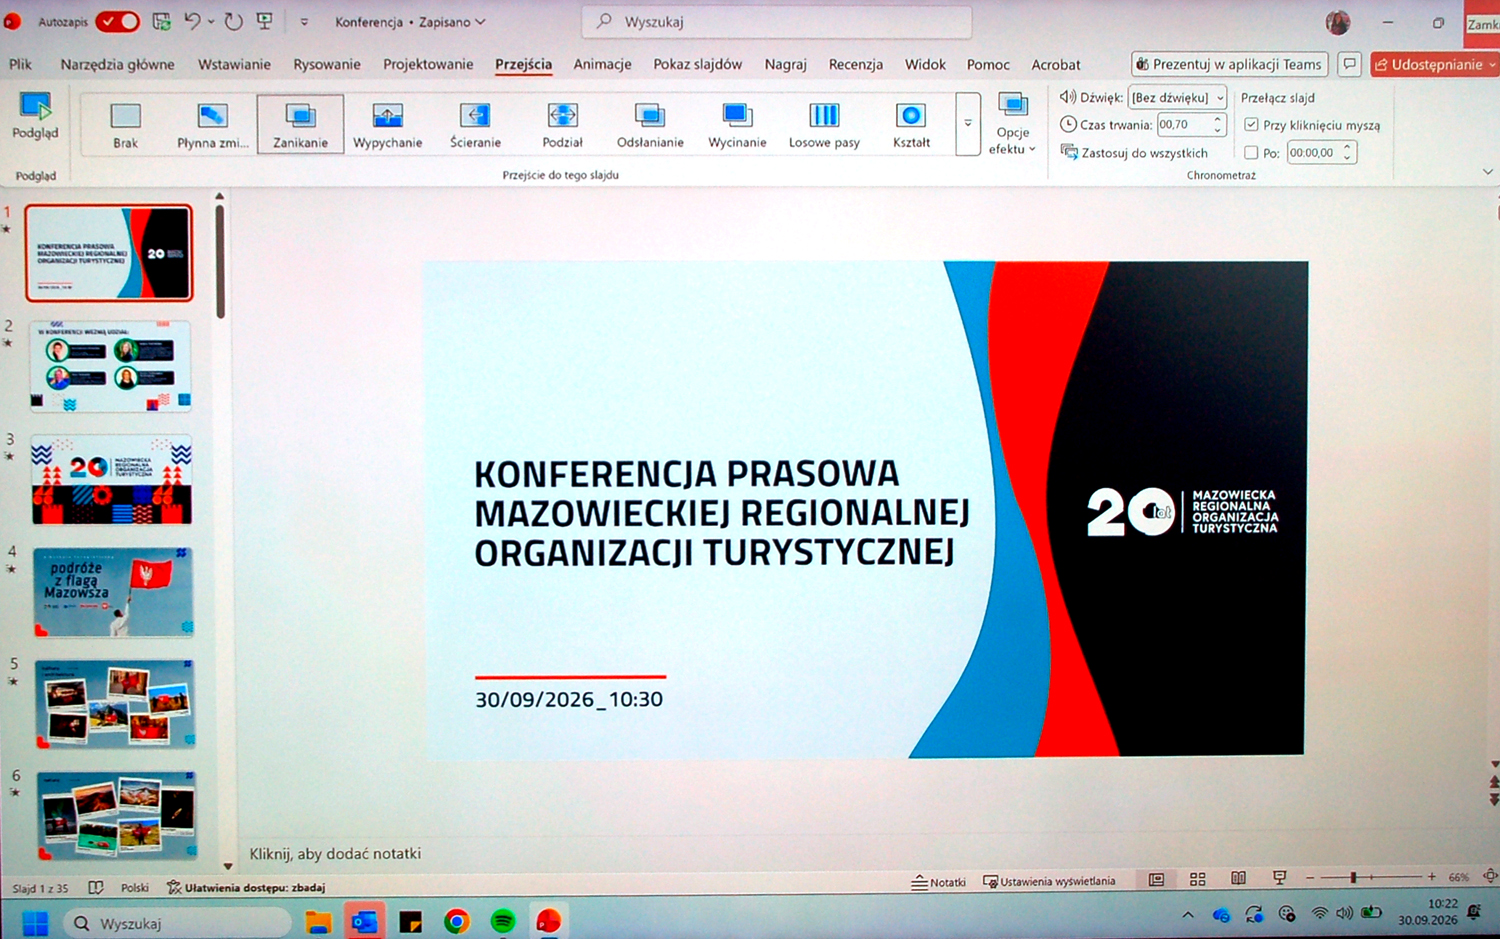
Task: Click the Podgląd preview icon
Action: coord(35,106)
